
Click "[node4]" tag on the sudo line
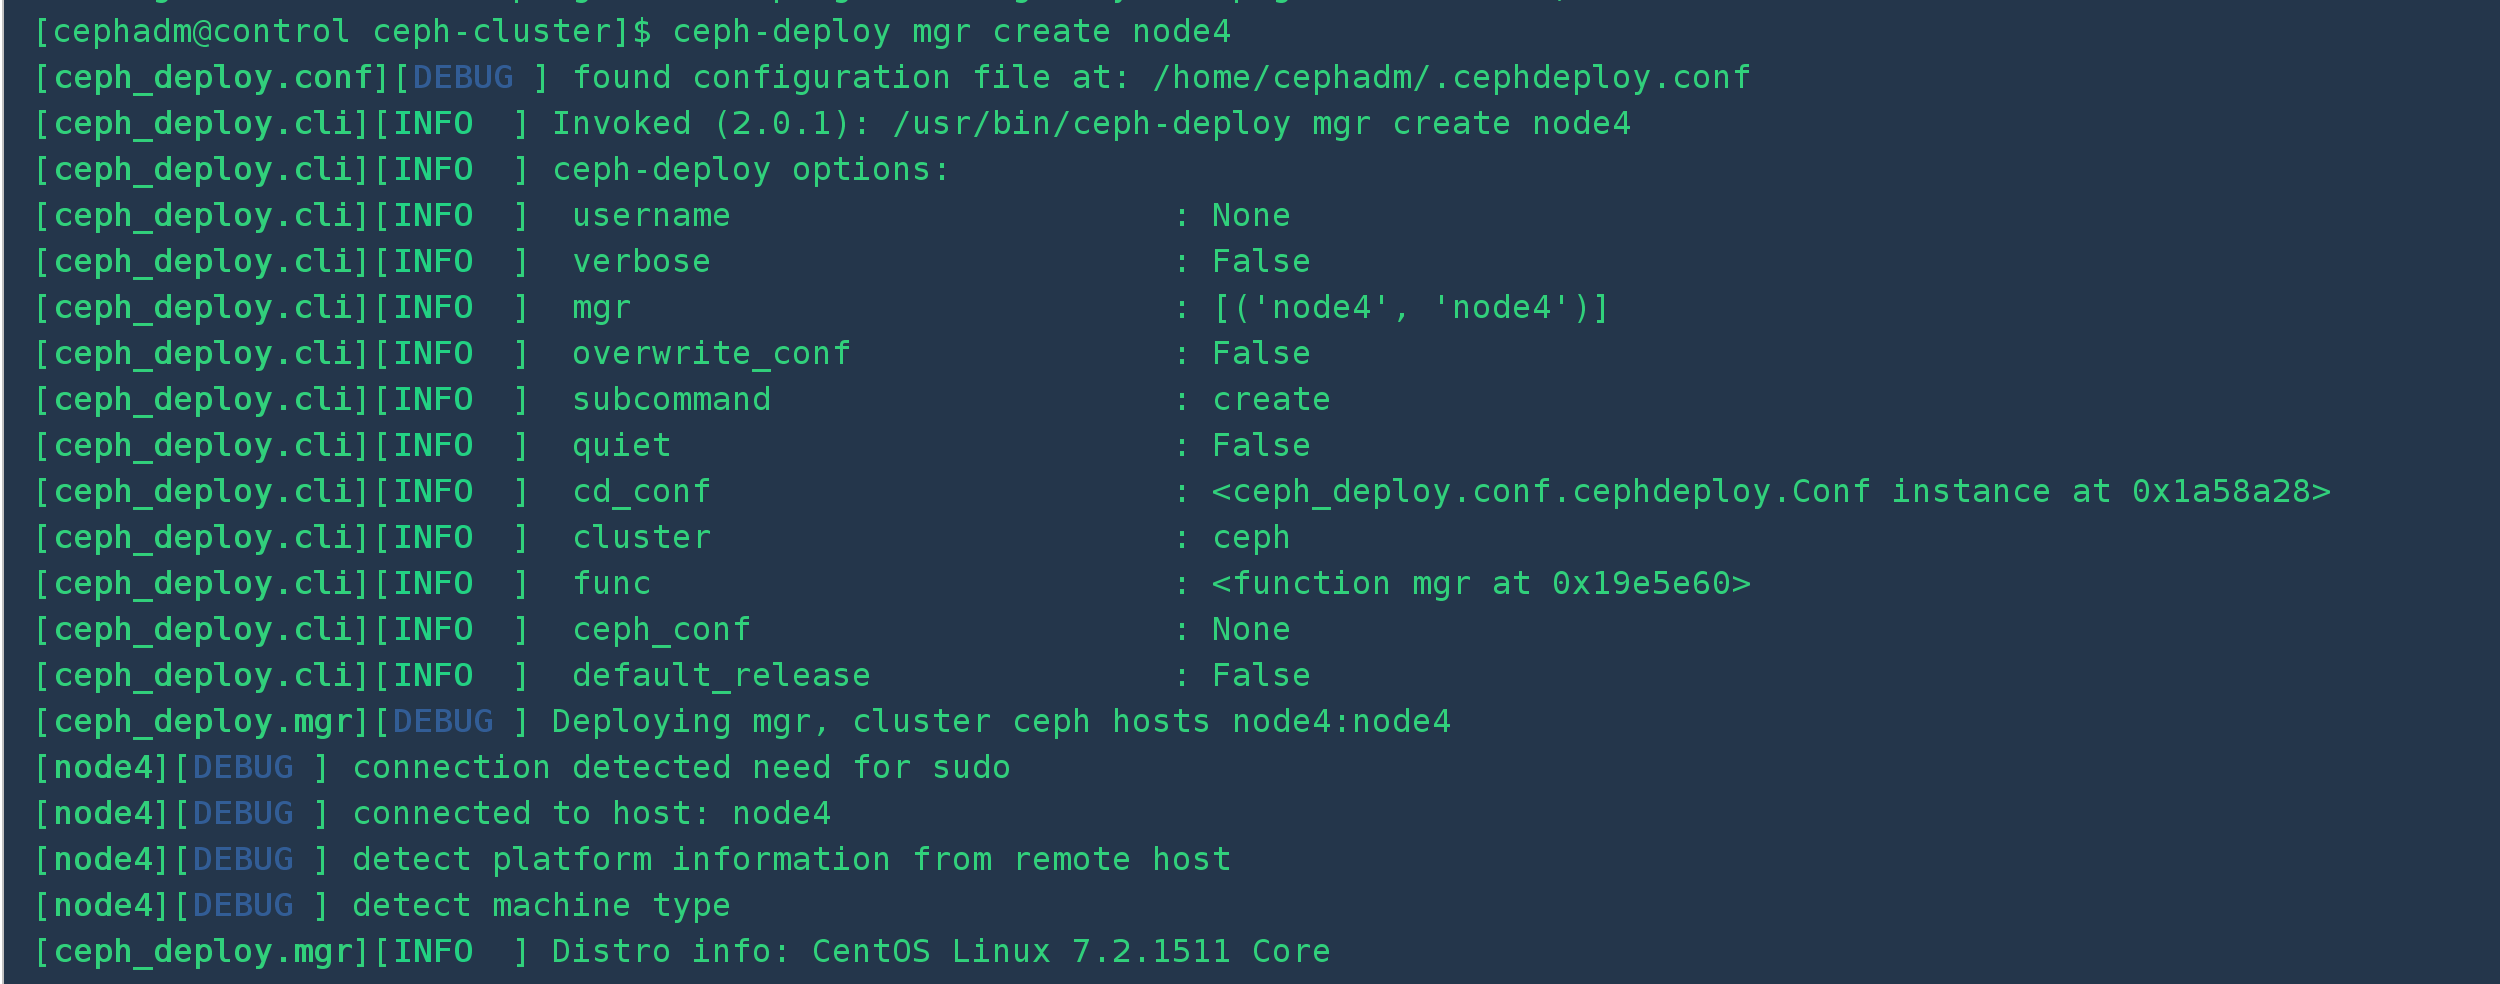(103, 768)
